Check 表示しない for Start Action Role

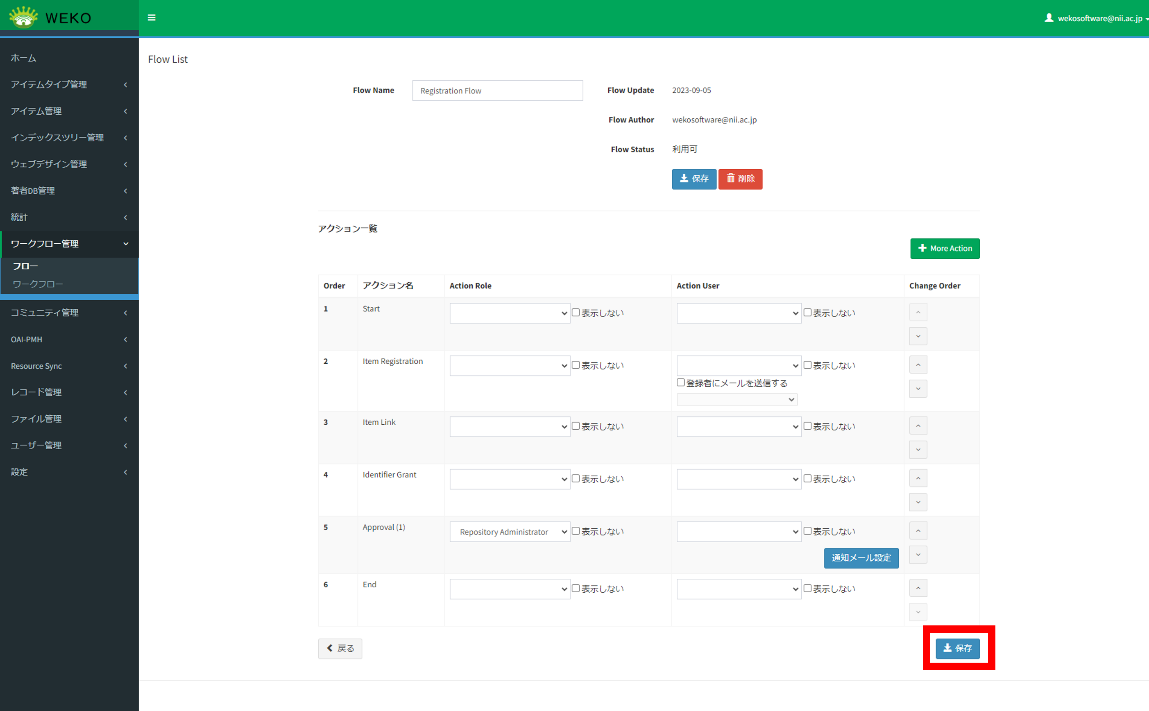coord(576,312)
